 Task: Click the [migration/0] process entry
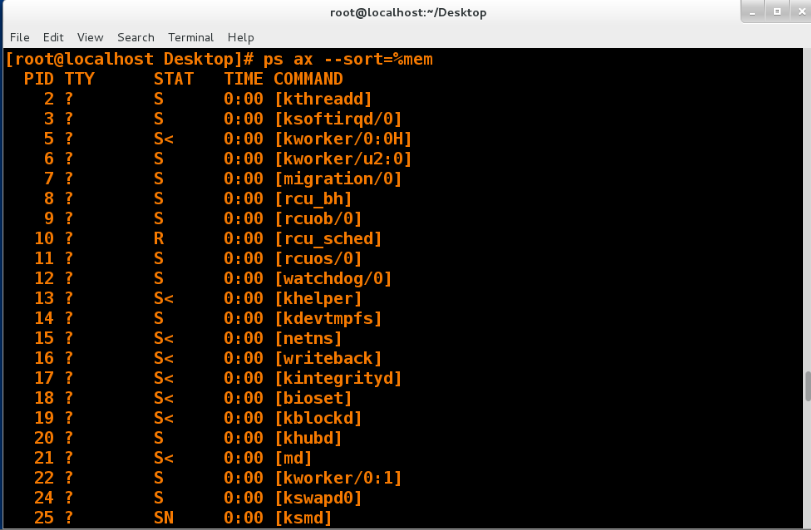338,179
